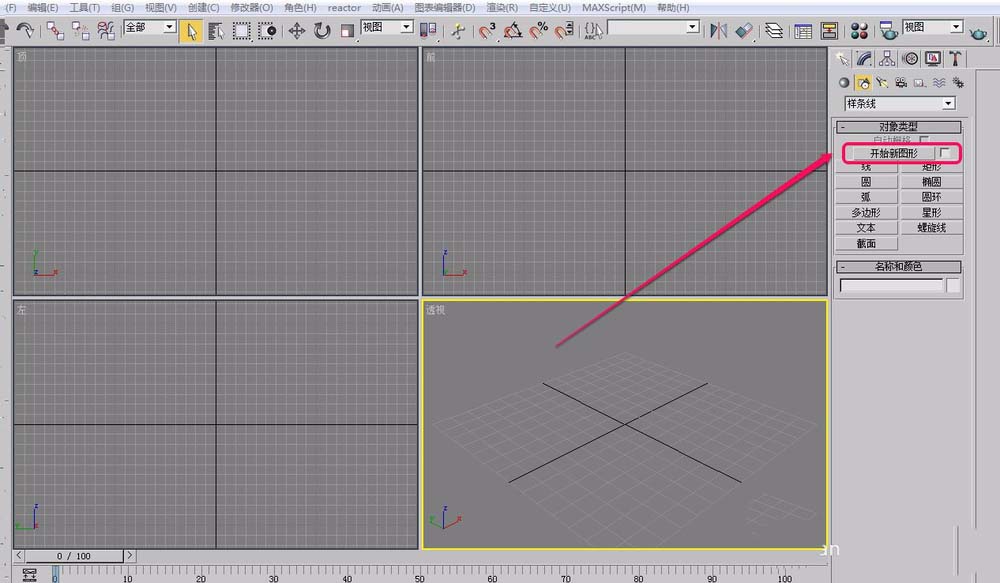
Task: Open the Curve Editor icon
Action: [804, 31]
